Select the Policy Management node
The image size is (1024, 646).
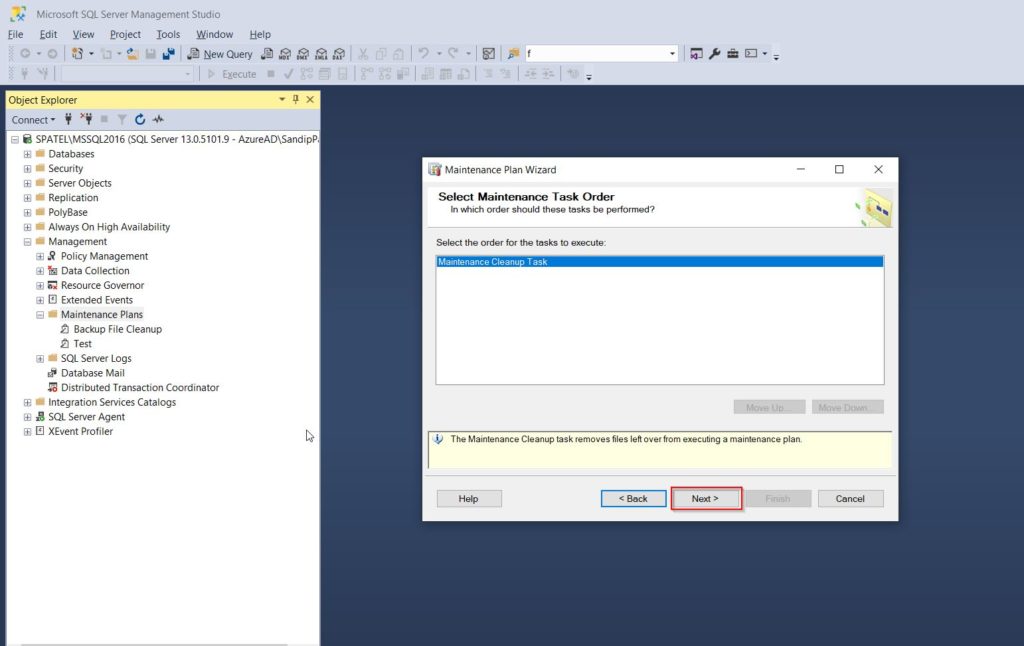coord(104,256)
